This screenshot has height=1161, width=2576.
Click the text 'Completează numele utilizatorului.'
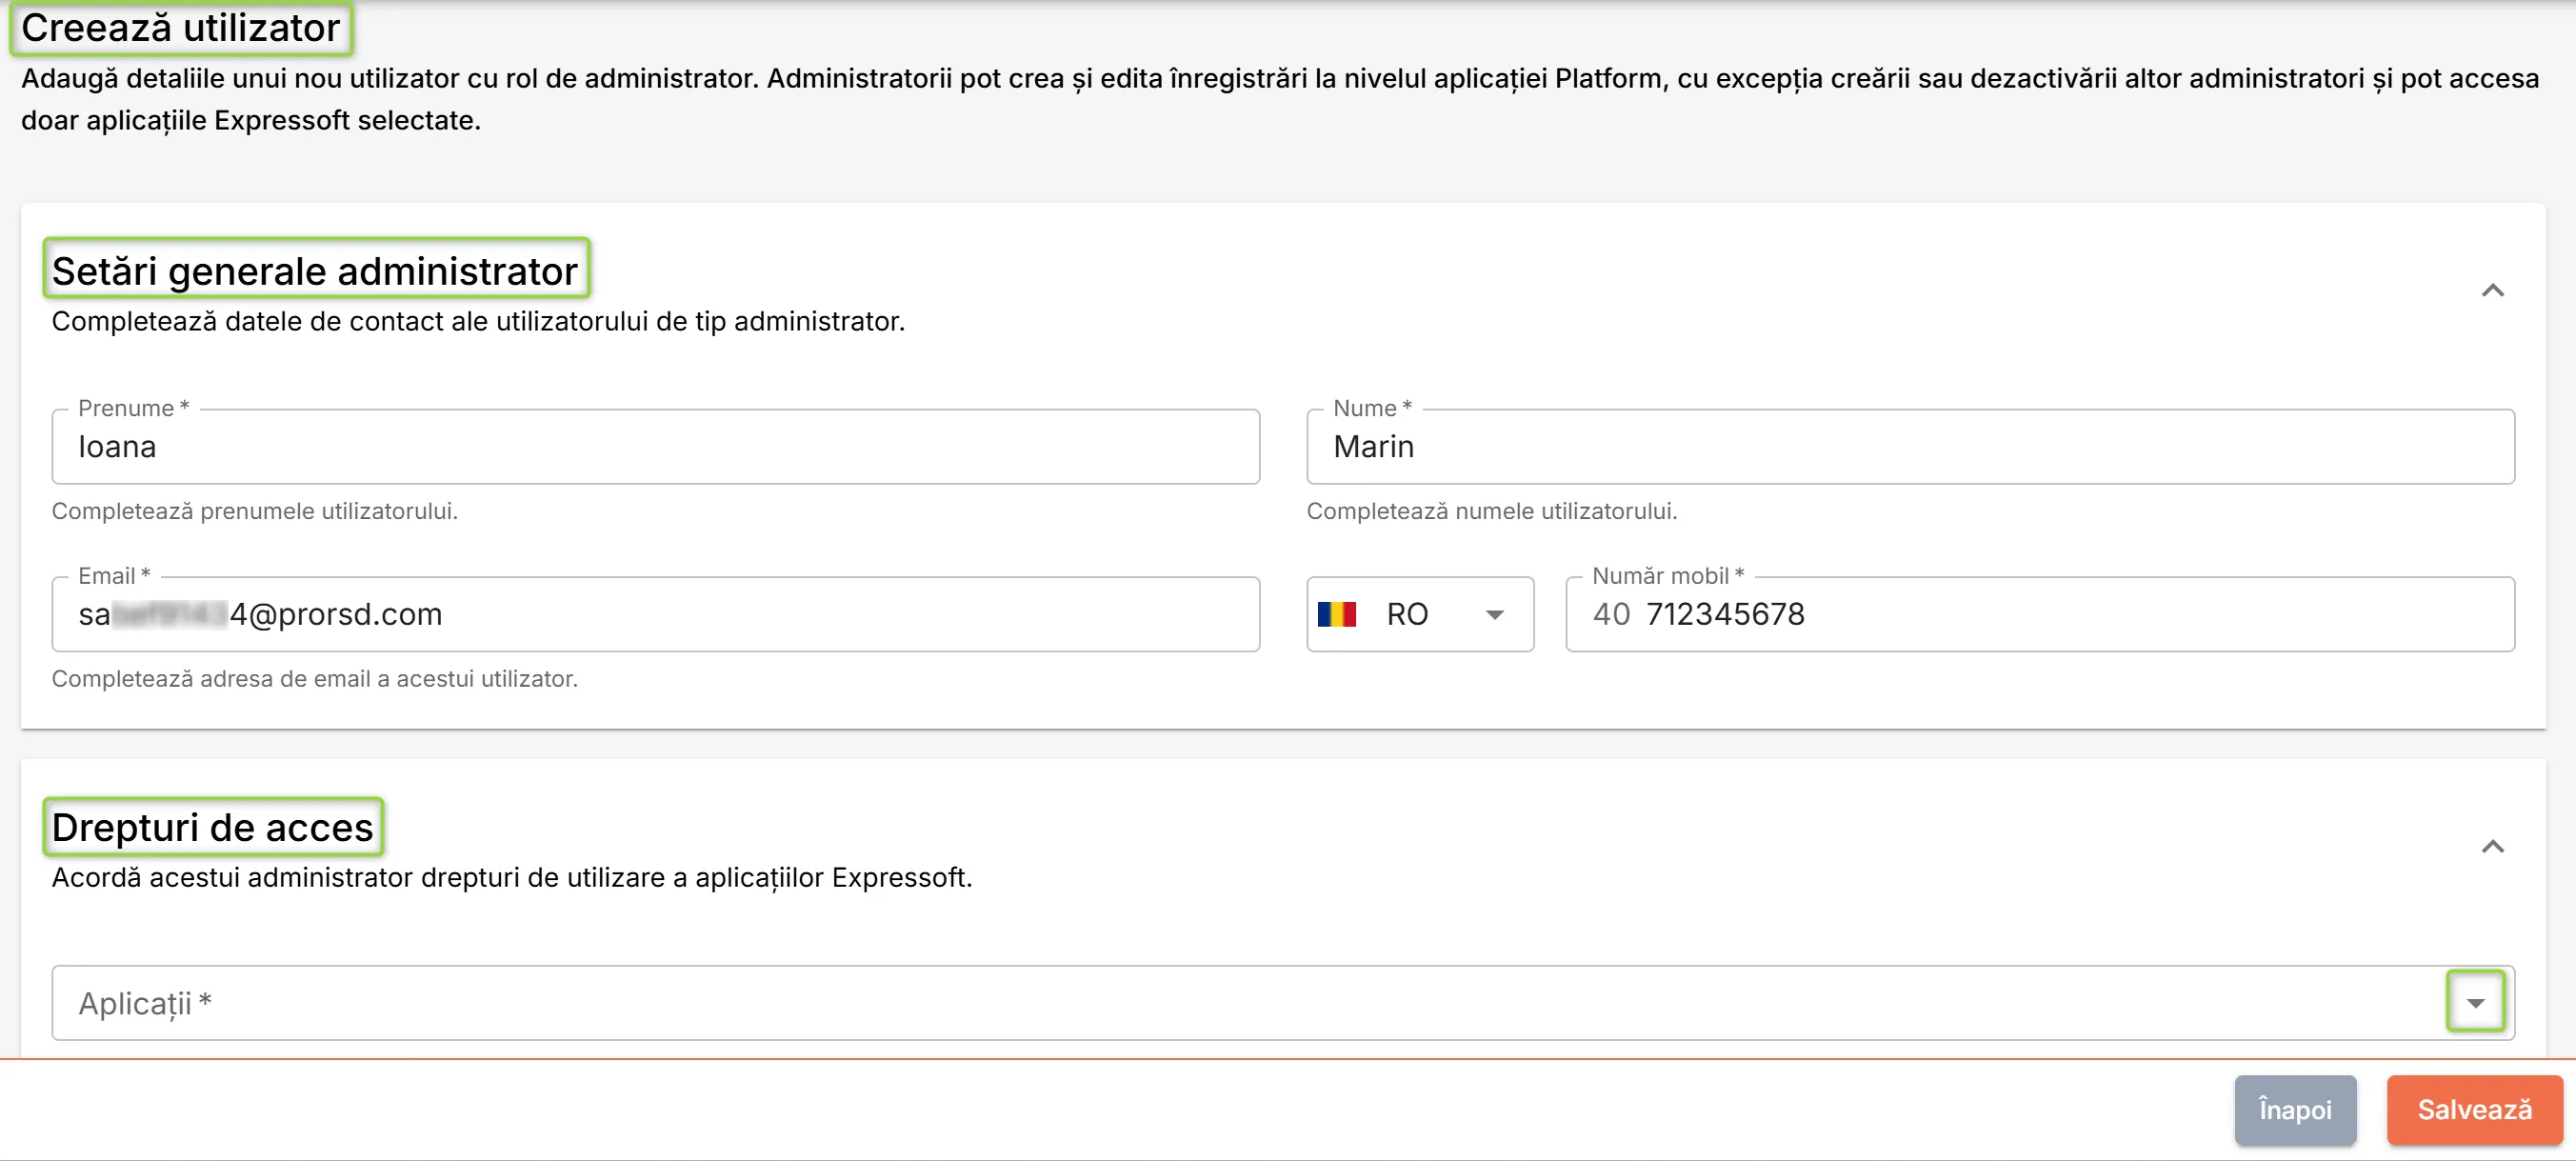[1492, 511]
